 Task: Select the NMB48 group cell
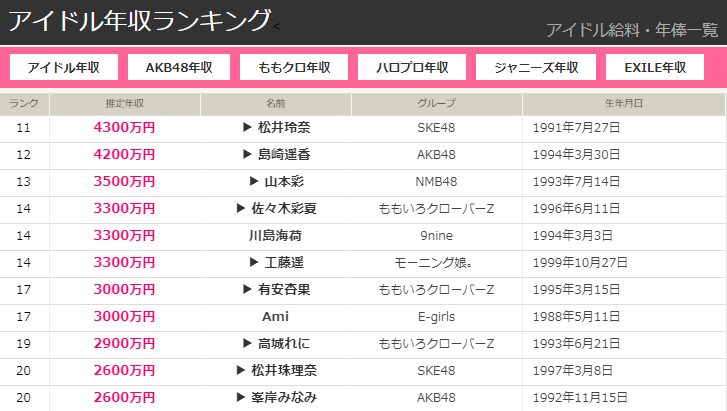click(x=436, y=181)
